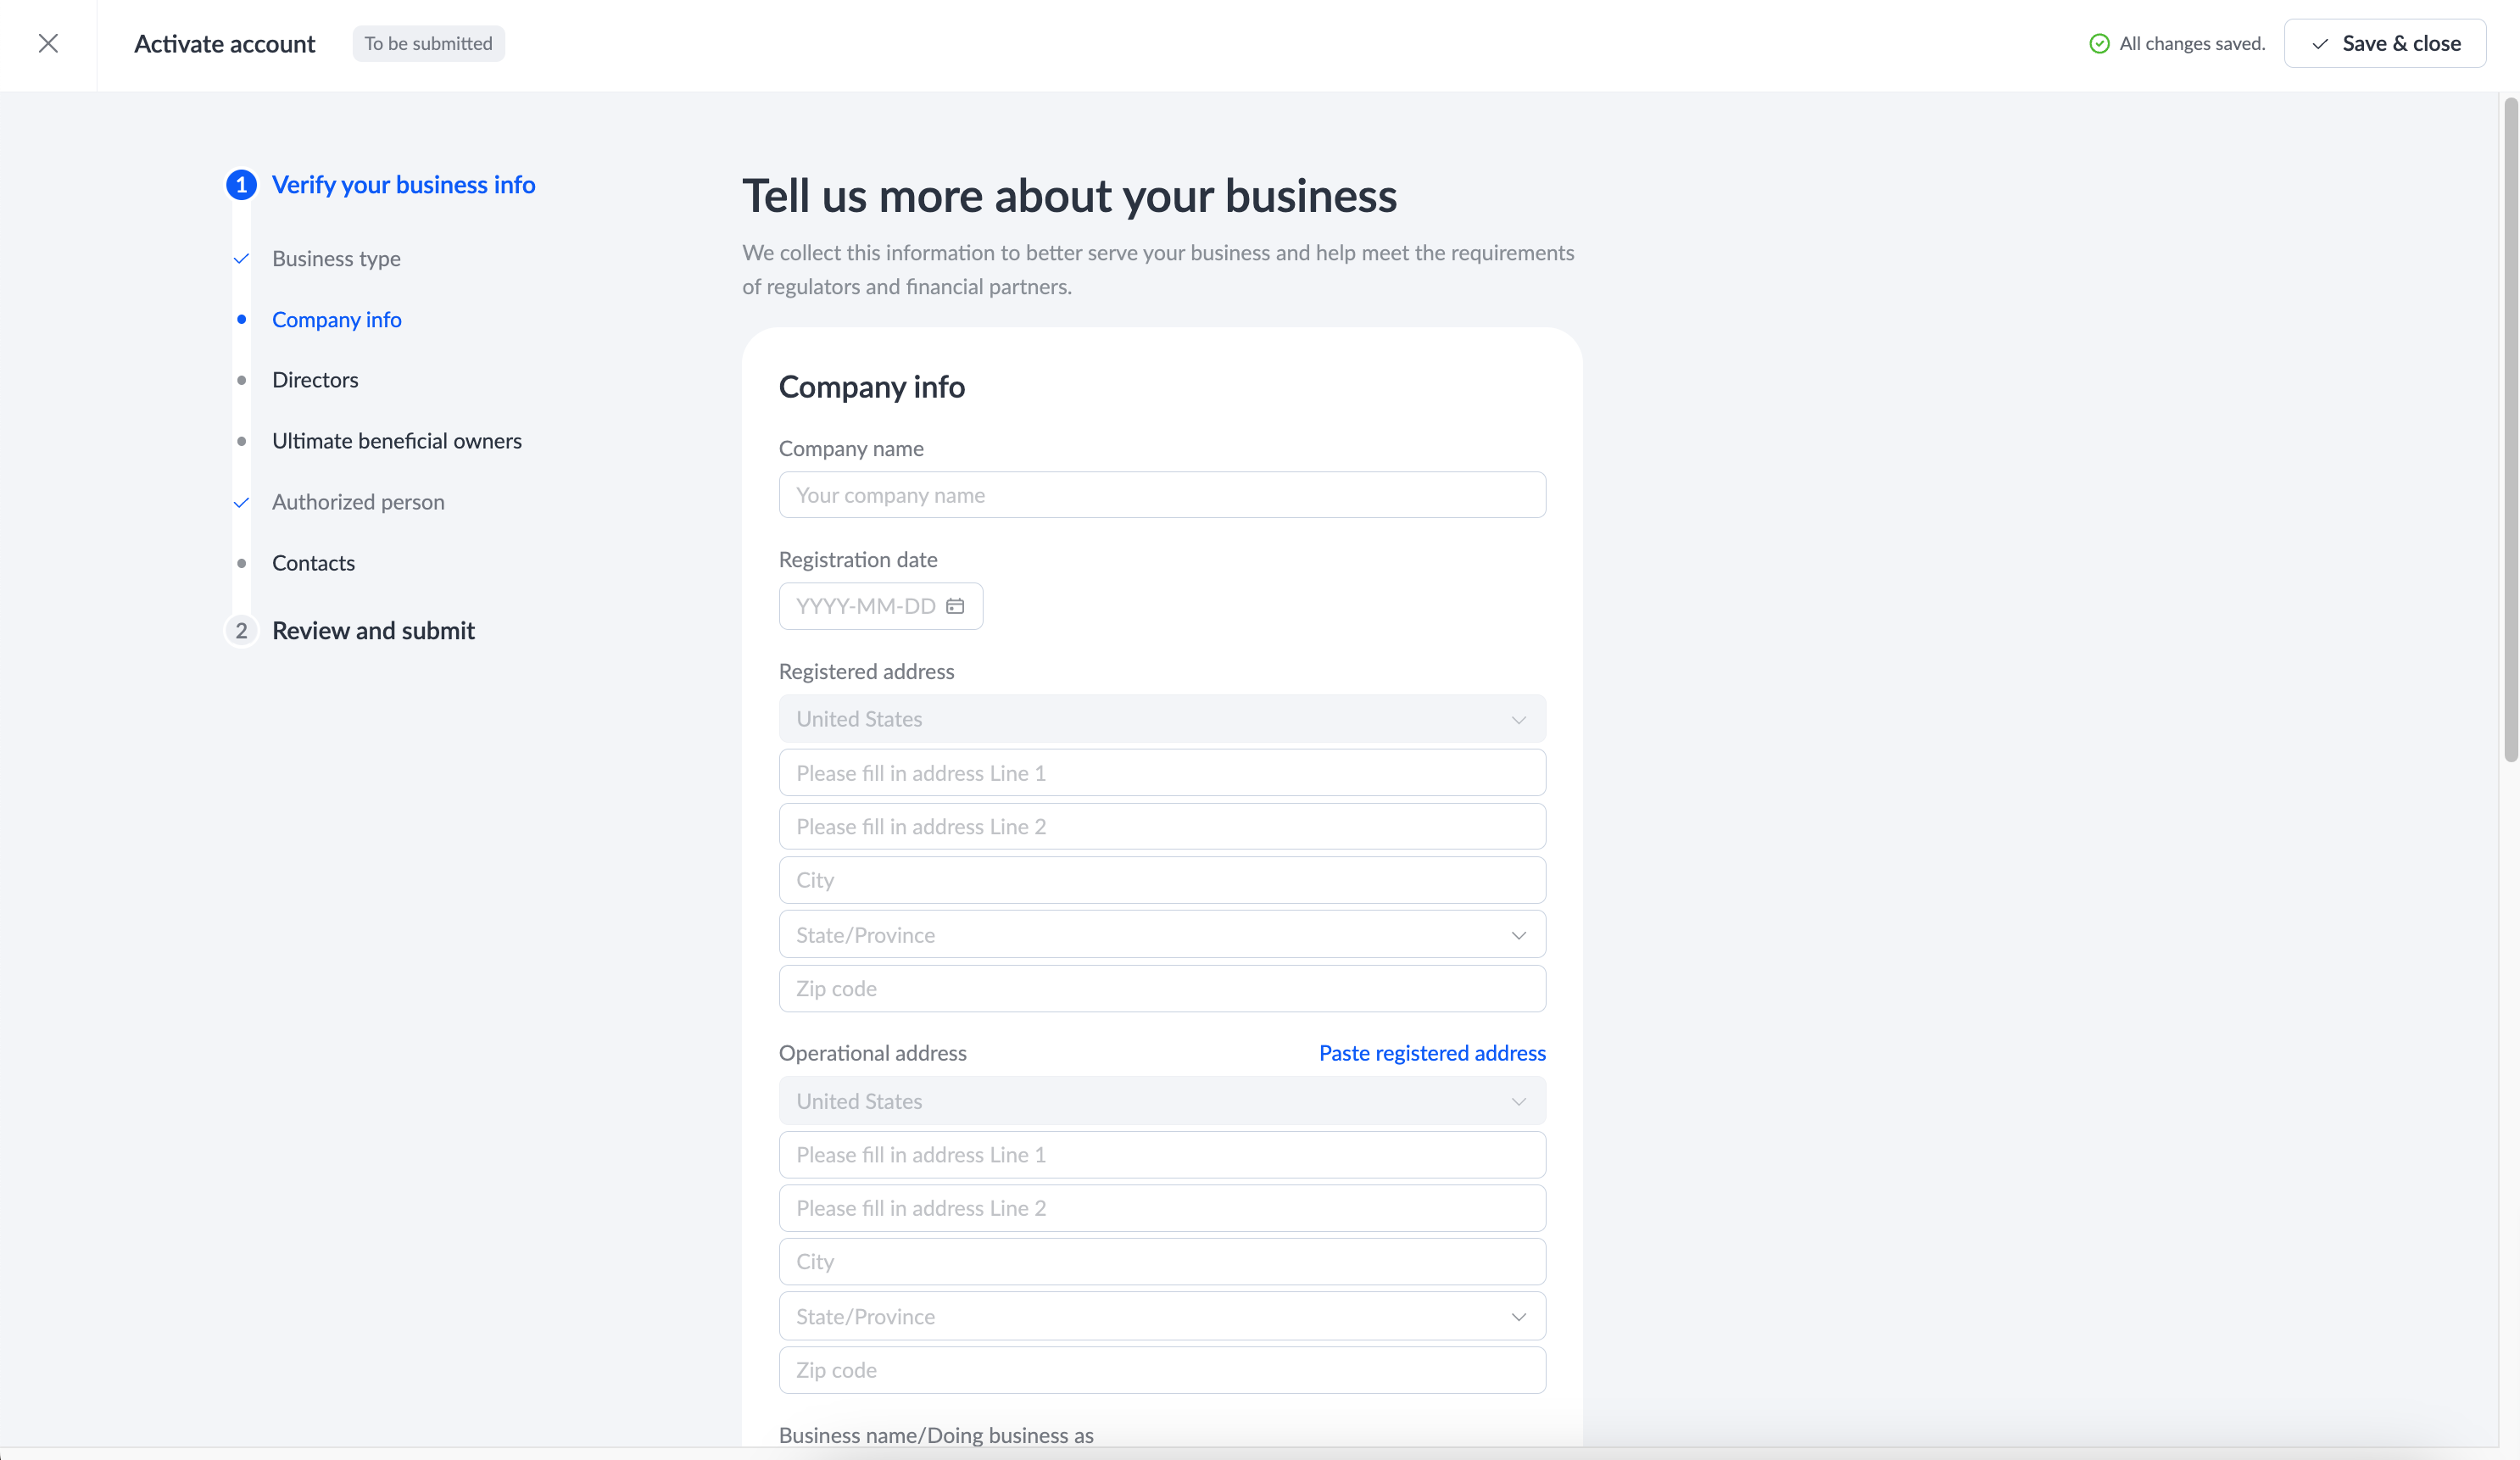Screen dimensions: 2520x1460
Task: Expand the Registered address State/Province dropdown
Action: [x=1162, y=935]
